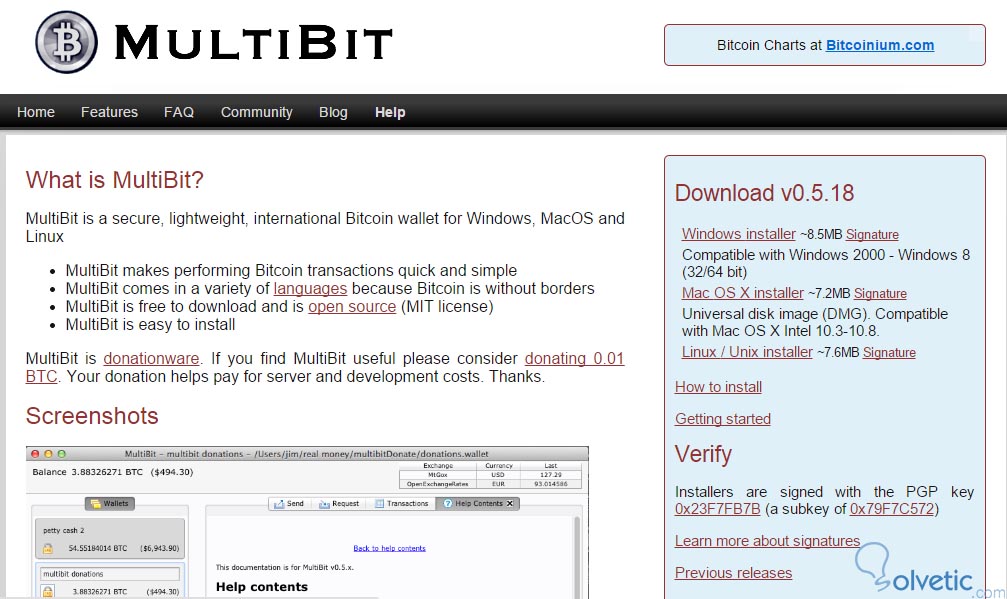Click the MtGox exchange row
The width and height of the screenshot is (1007, 599).
491,474
